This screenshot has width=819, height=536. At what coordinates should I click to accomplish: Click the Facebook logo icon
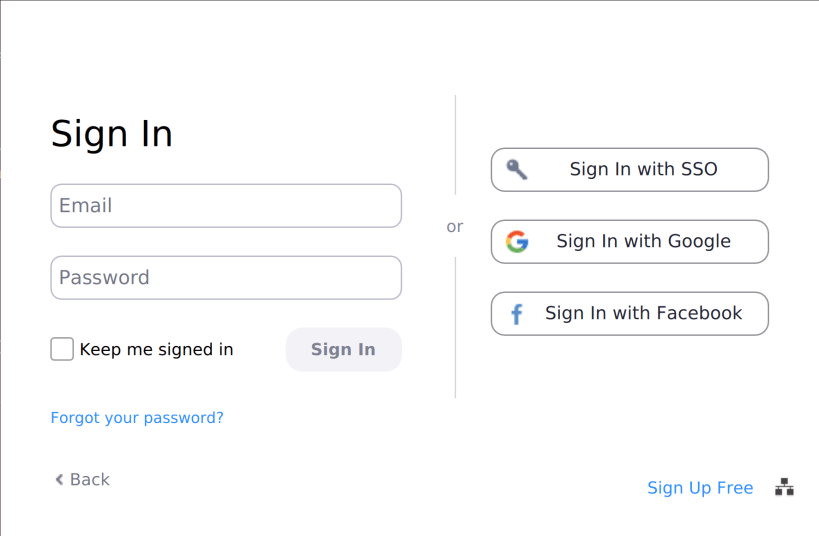click(517, 314)
